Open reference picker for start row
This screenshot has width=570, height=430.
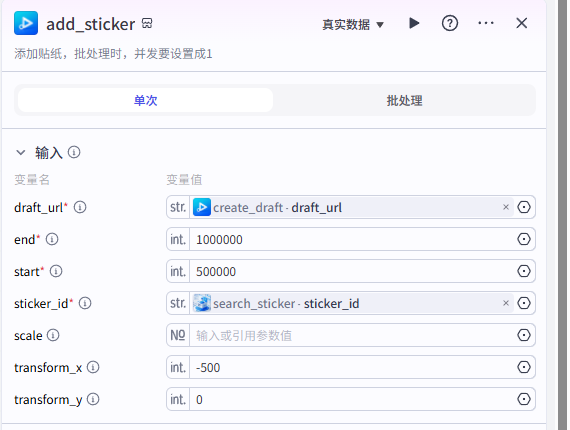coord(524,271)
